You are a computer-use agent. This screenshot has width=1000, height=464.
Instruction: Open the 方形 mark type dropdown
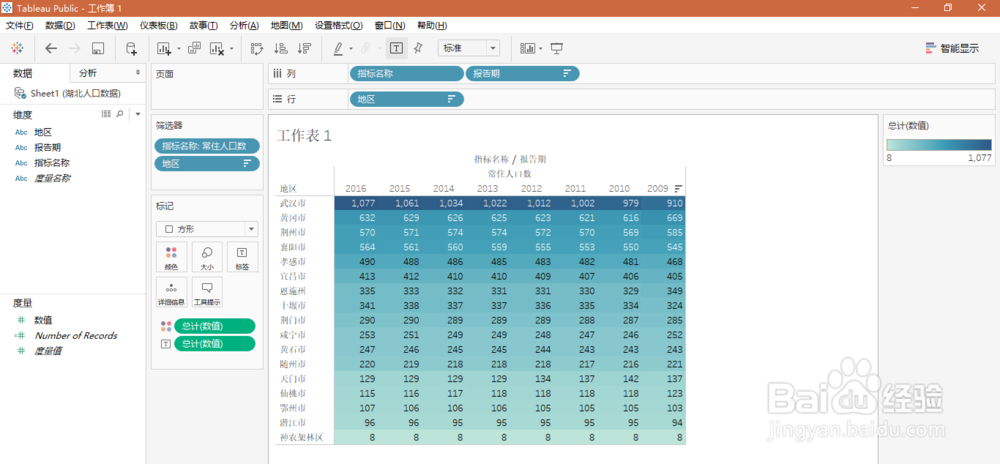pyautogui.click(x=207, y=229)
